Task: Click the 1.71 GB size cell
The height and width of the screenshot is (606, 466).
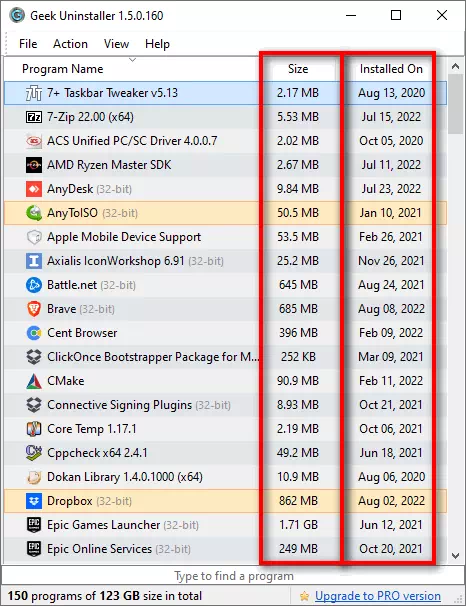Action: pyautogui.click(x=298, y=525)
